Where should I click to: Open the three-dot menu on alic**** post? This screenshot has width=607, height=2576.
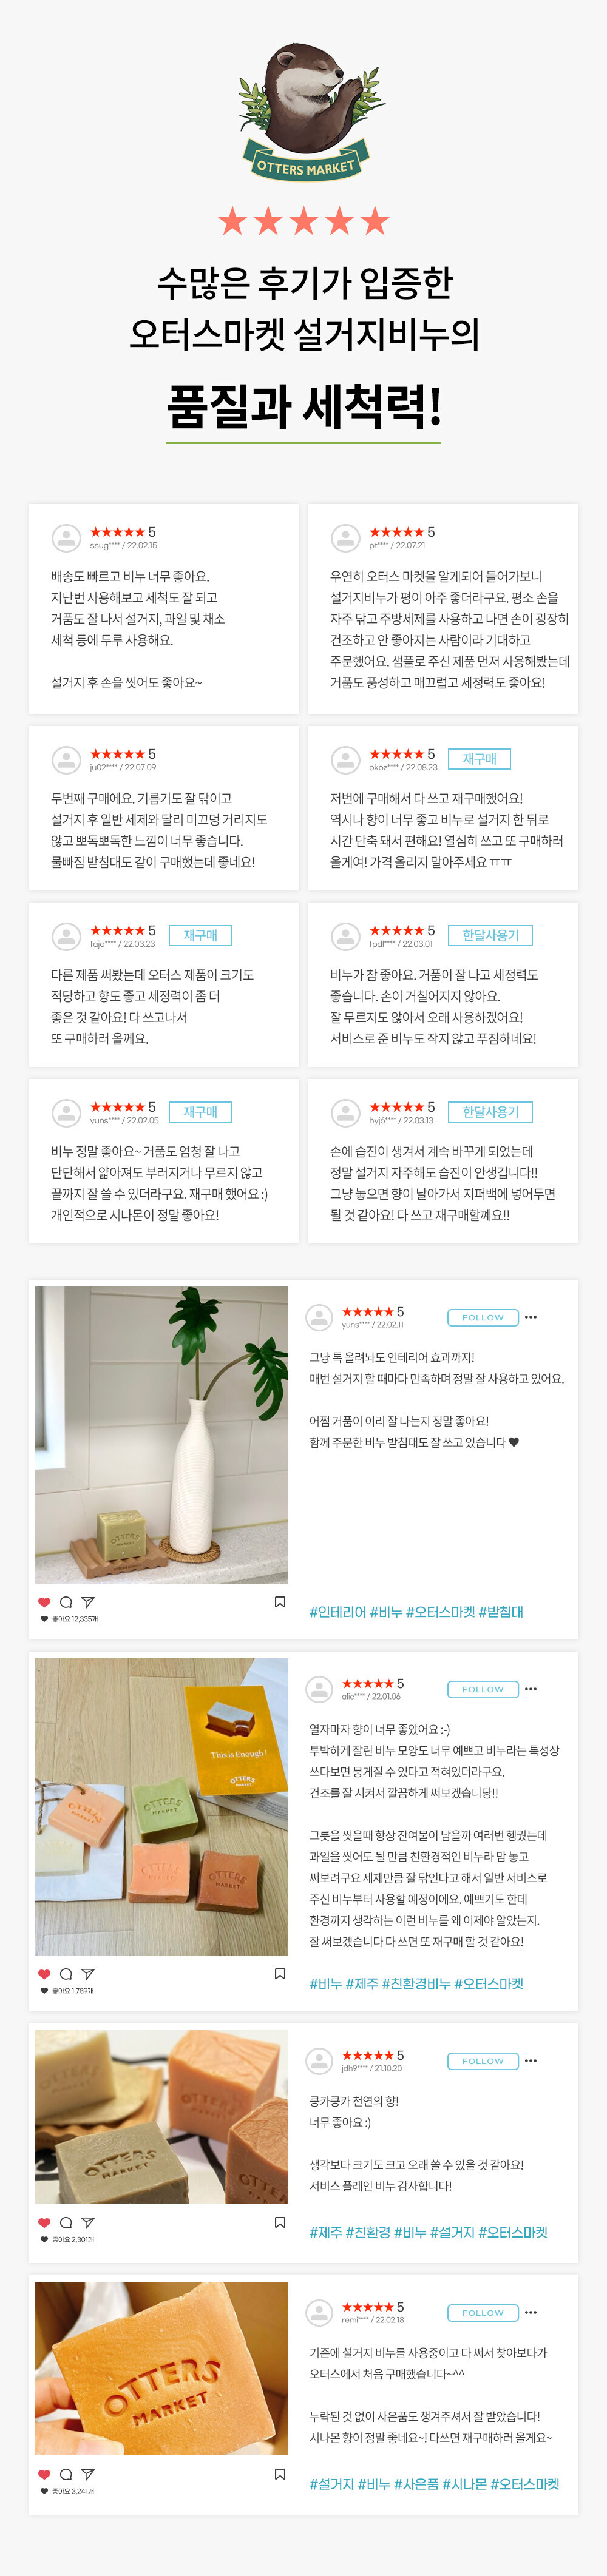[x=531, y=1689]
